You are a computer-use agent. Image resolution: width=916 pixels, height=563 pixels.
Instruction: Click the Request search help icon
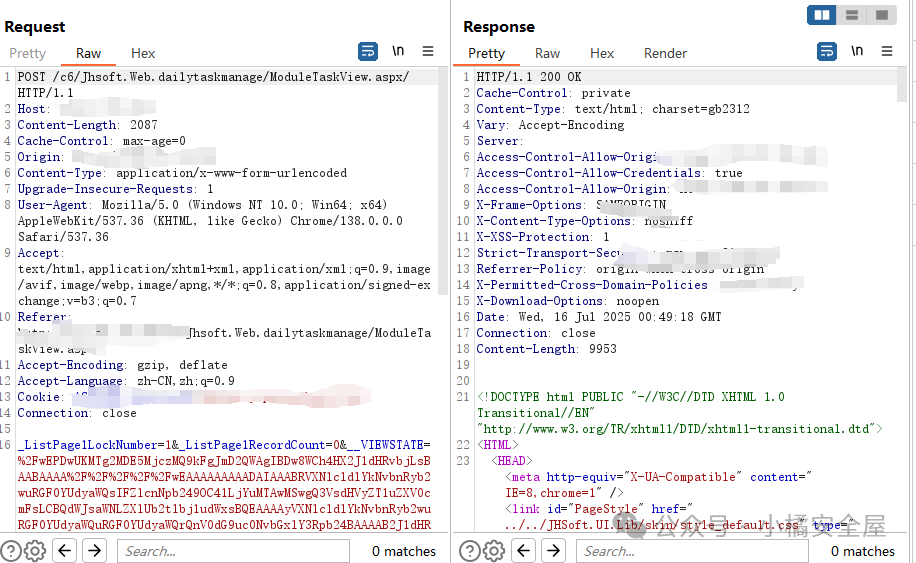10,550
